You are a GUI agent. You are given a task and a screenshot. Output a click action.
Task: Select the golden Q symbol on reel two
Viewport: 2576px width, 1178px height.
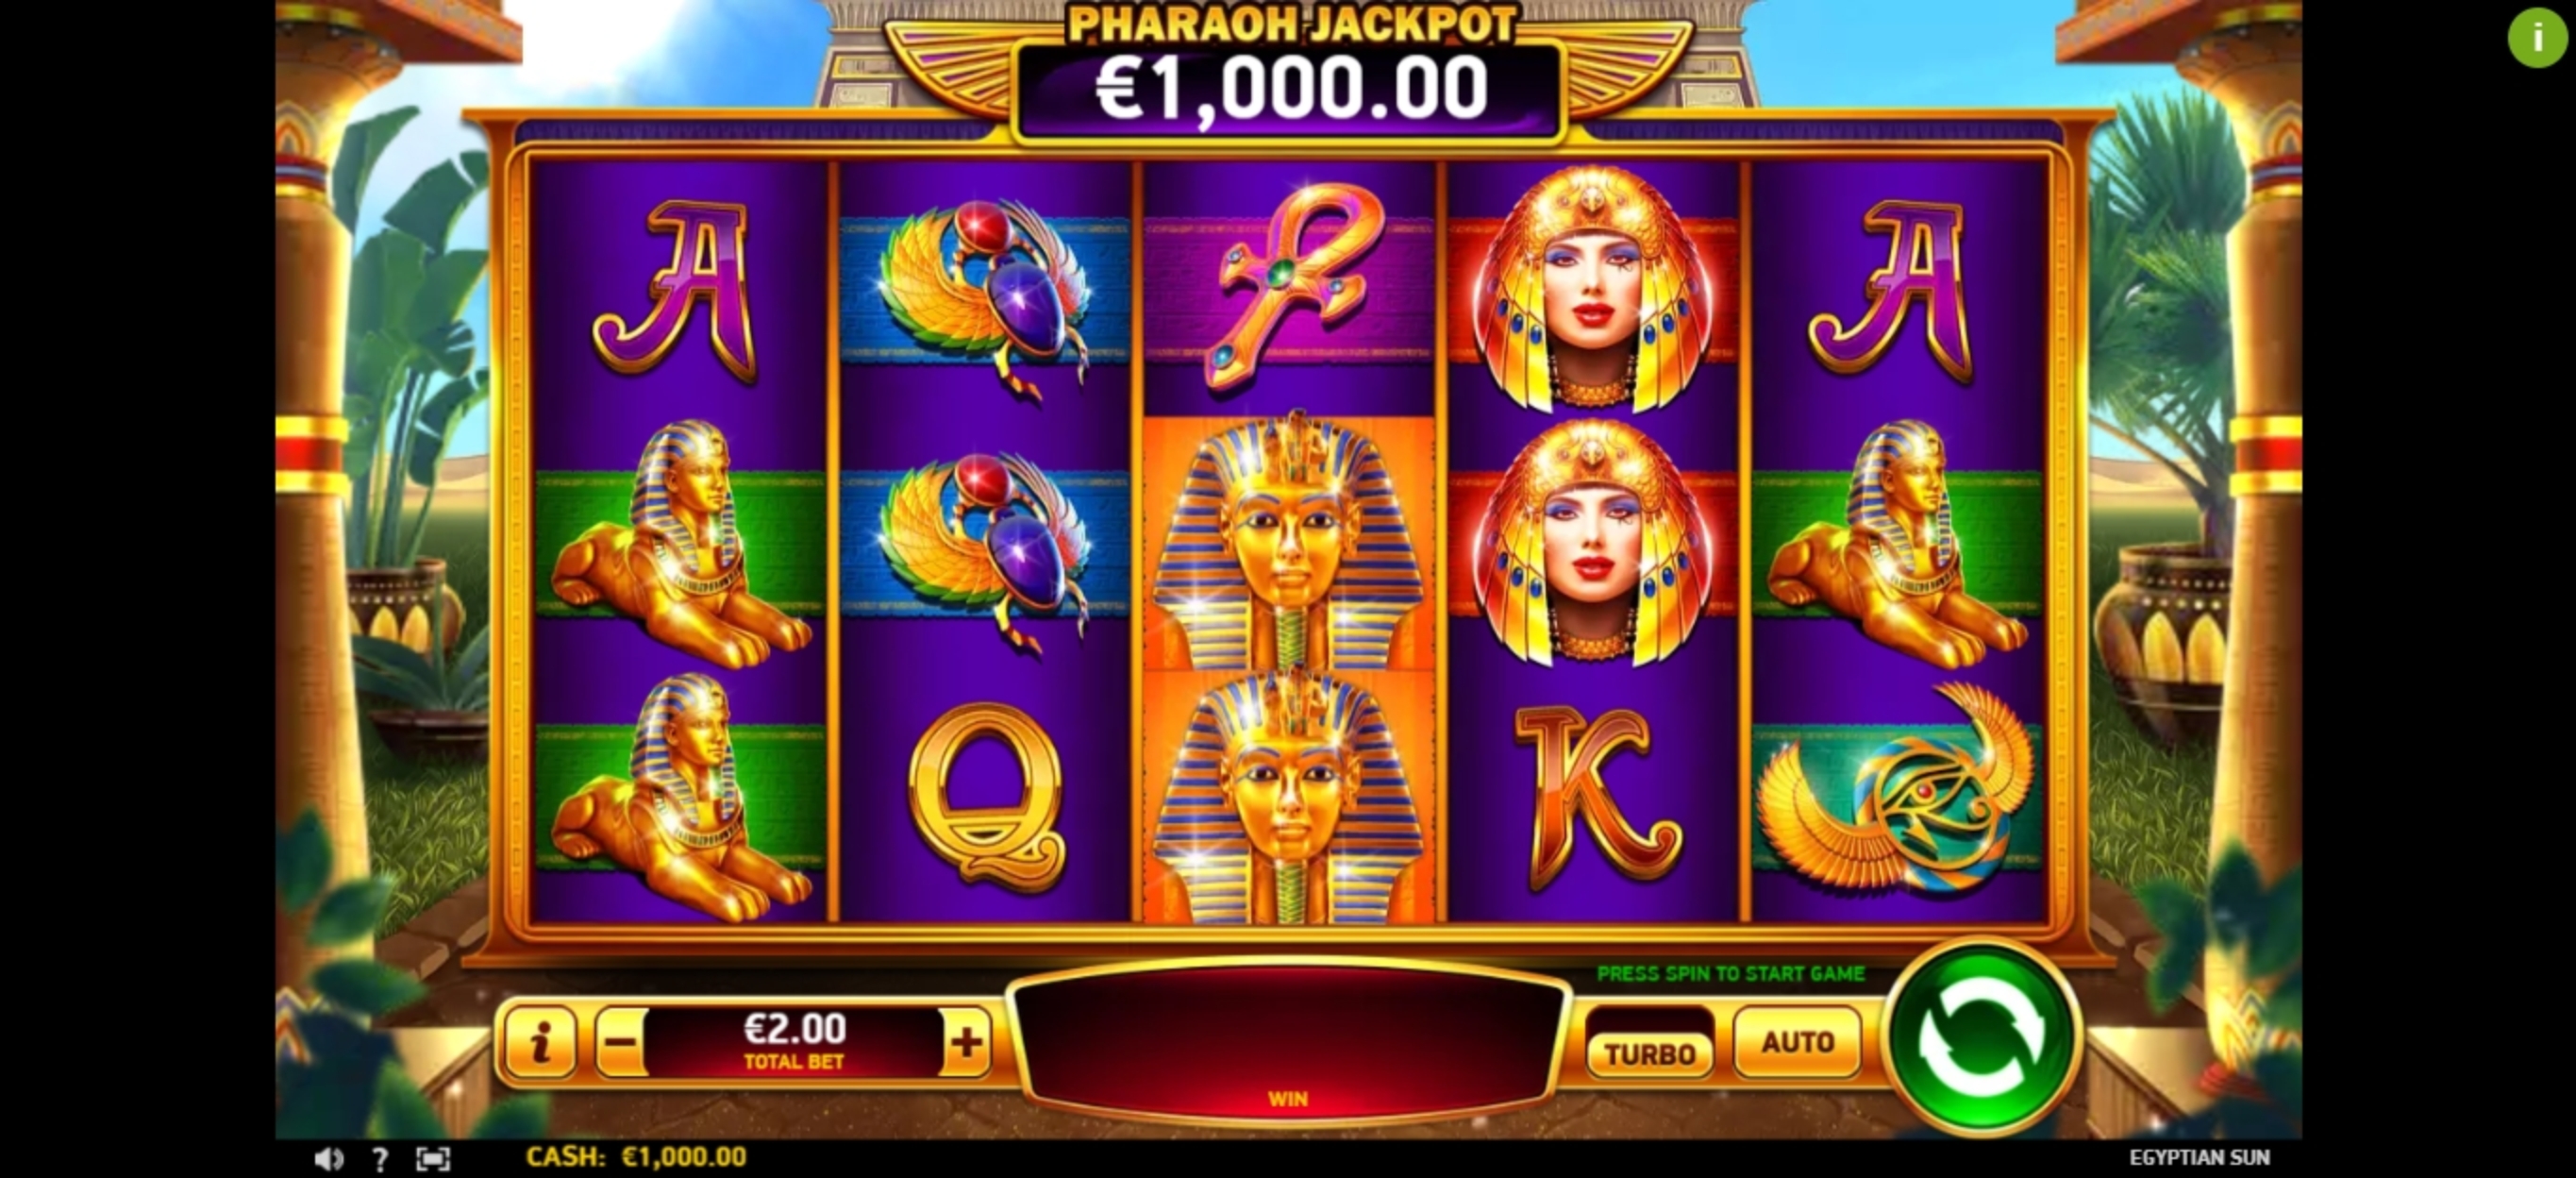point(985,796)
